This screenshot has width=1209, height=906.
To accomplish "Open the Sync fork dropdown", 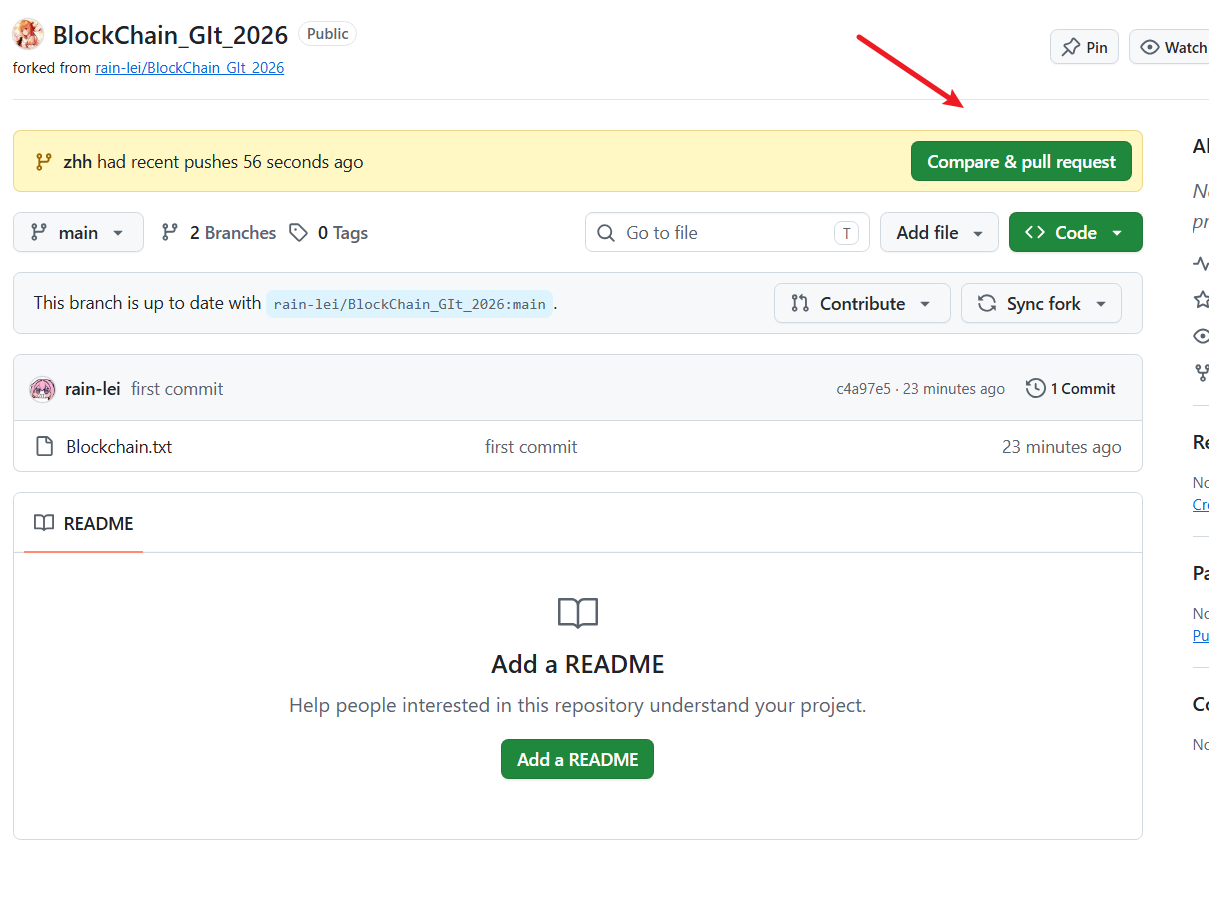I will click(1041, 304).
